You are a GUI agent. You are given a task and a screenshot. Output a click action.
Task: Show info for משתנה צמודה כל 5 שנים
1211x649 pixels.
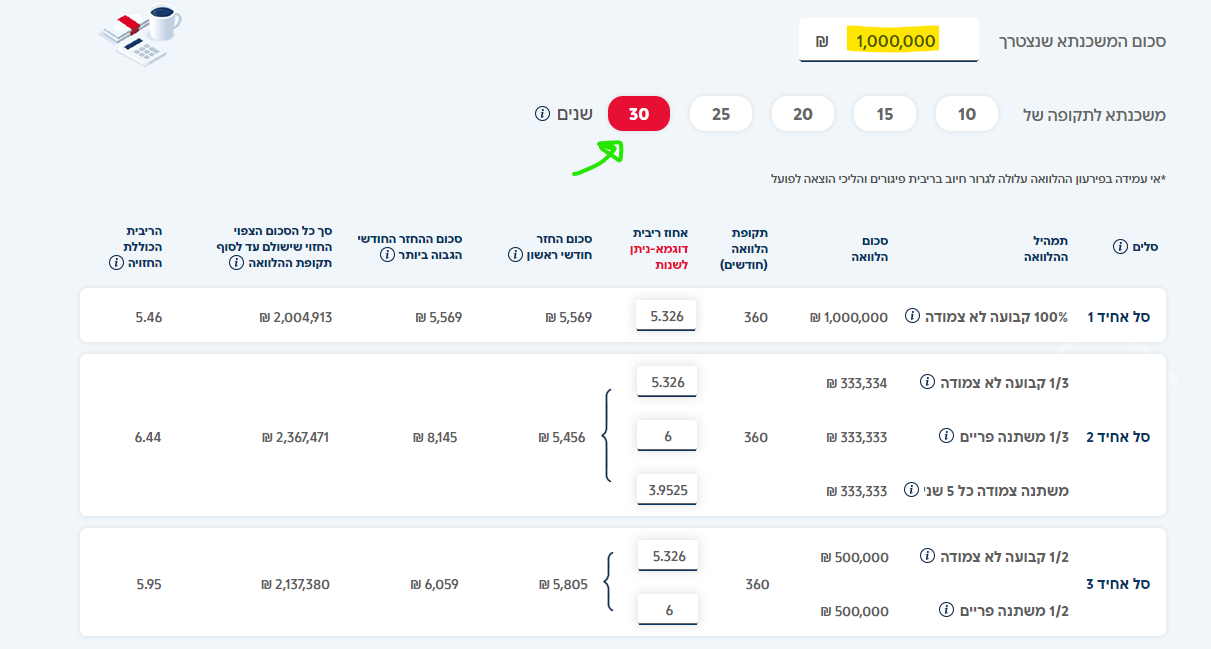pyautogui.click(x=911, y=490)
